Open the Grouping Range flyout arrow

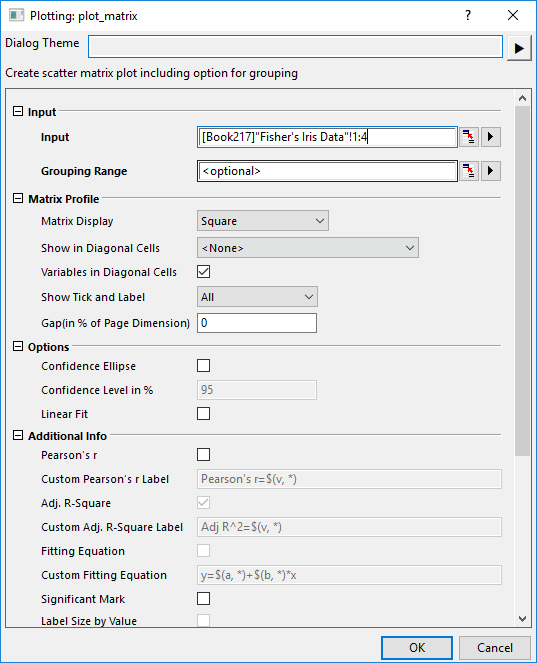pyautogui.click(x=490, y=171)
